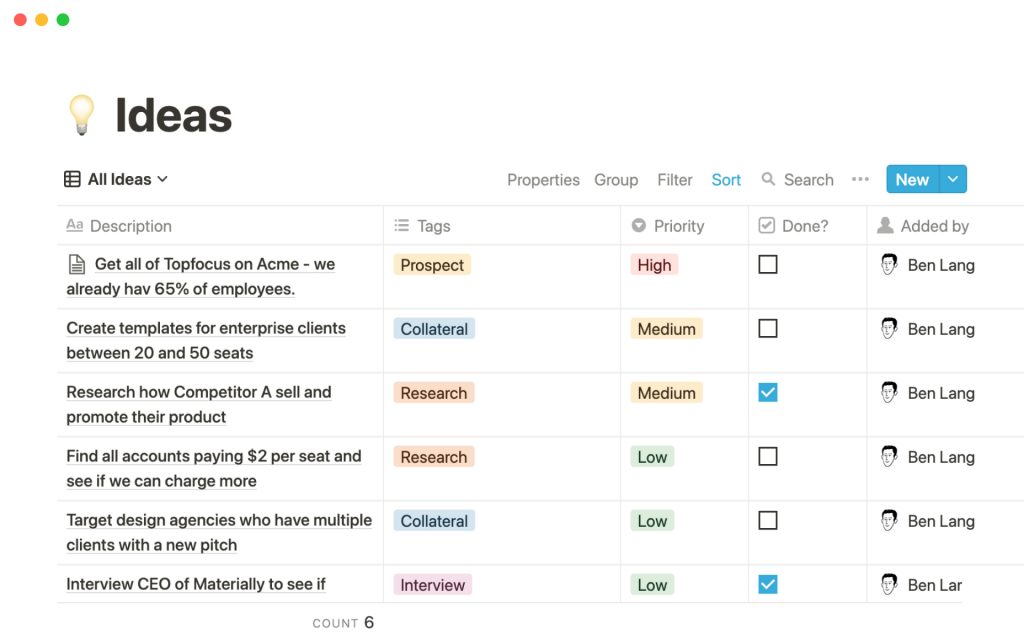Click the New button
The image size is (1024, 640).
click(x=912, y=179)
